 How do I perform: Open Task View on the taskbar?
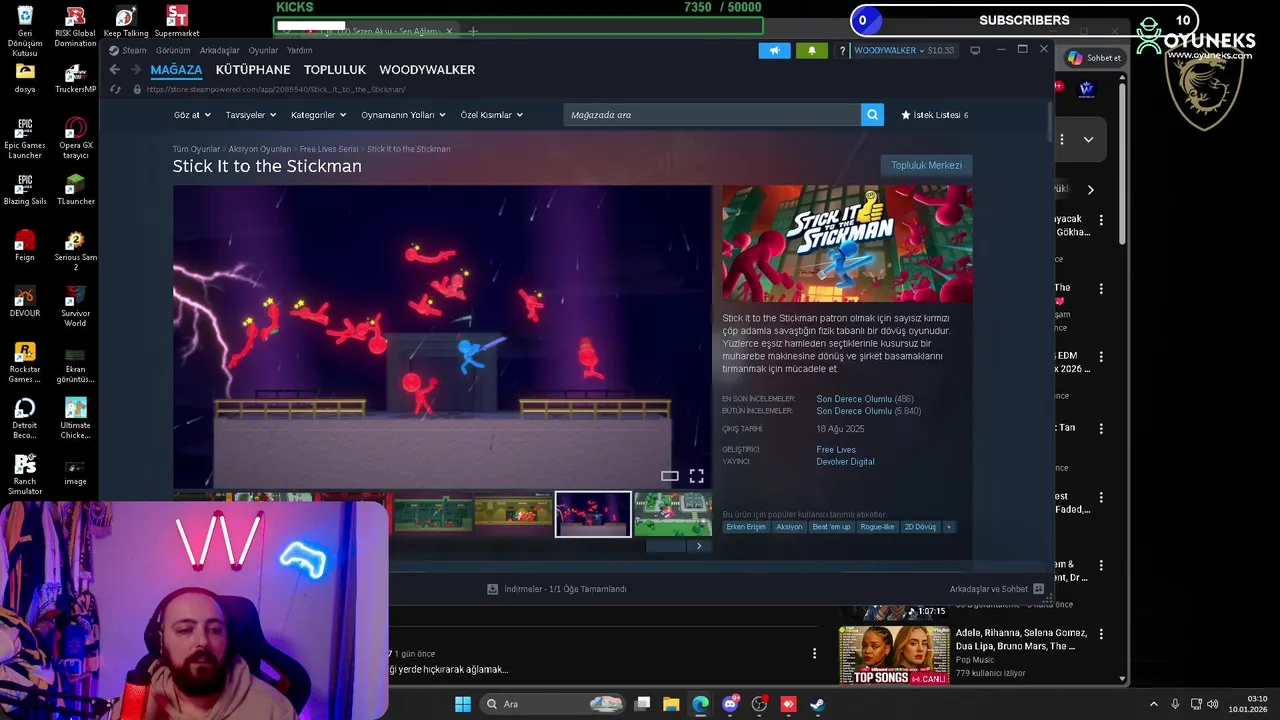[x=643, y=704]
